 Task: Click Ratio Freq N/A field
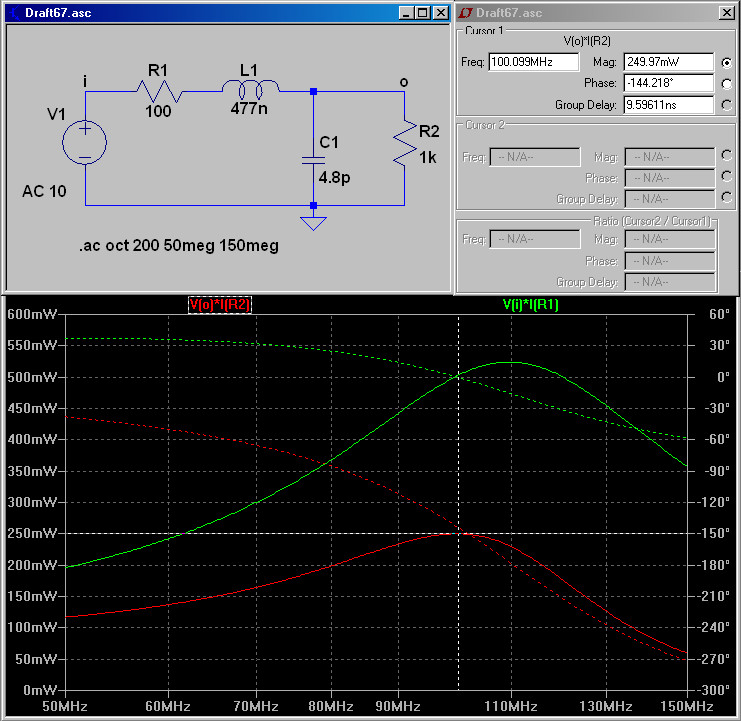click(x=535, y=239)
